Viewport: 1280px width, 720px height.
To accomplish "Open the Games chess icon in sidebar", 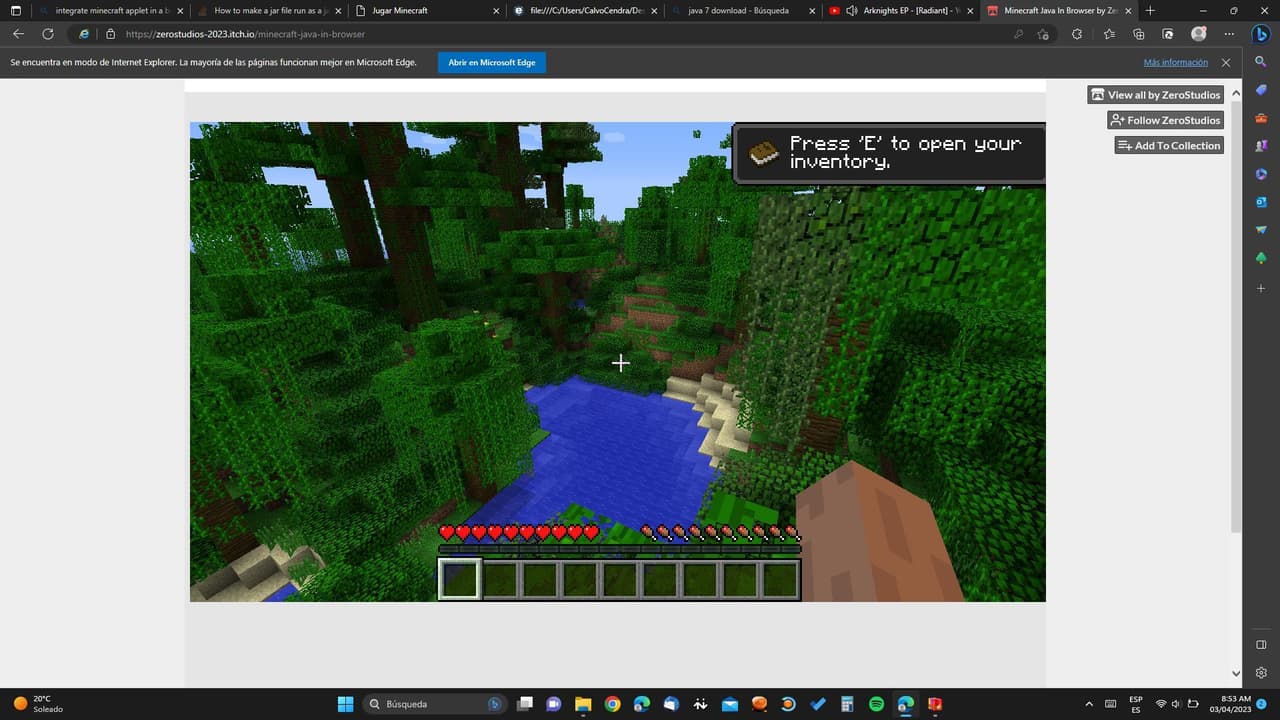I will (1261, 146).
